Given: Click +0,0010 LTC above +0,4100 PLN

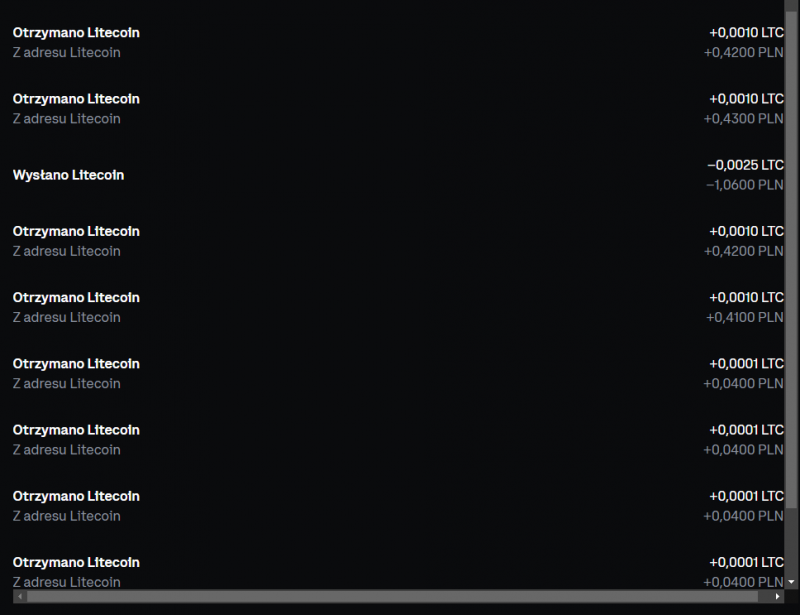Looking at the screenshot, I should click(x=746, y=297).
